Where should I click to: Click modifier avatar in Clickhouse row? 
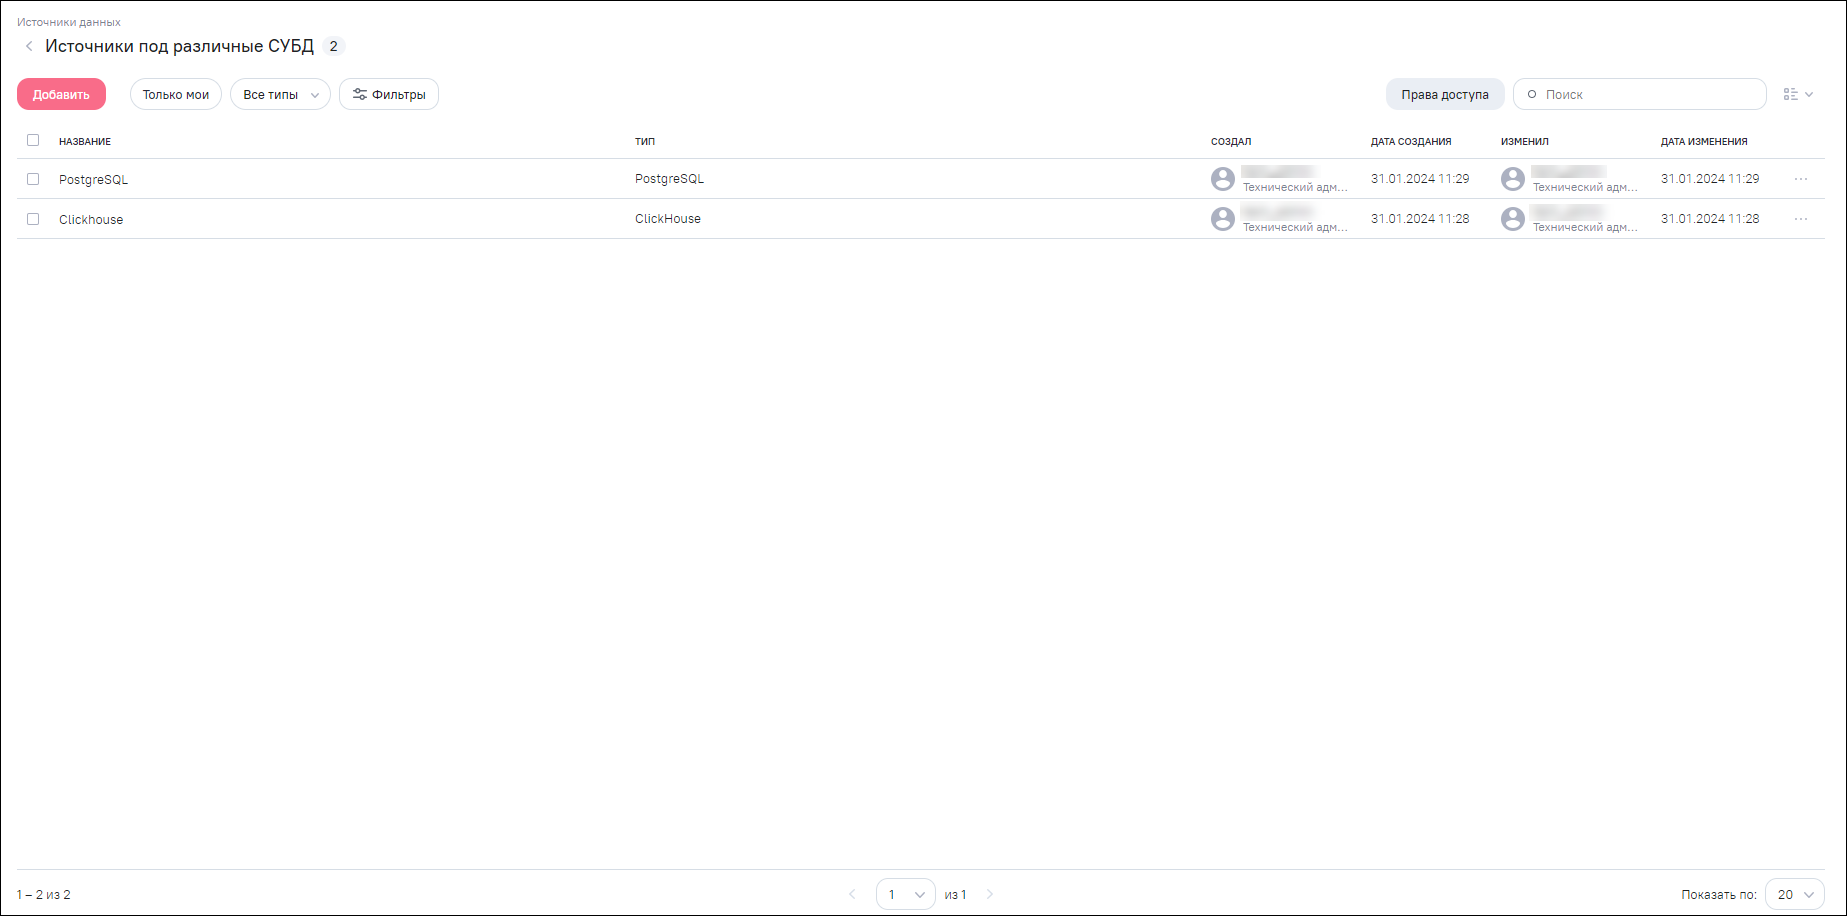point(1513,219)
